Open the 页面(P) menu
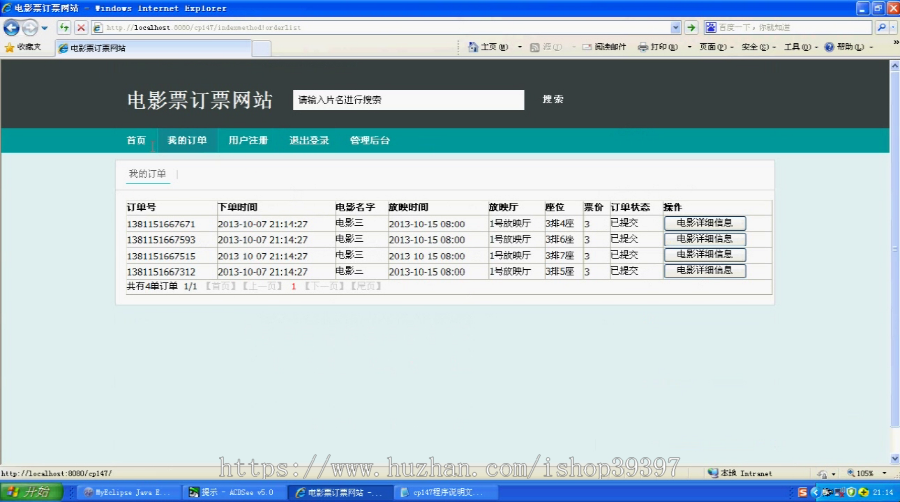Viewport: 900px width, 502px height. (x=716, y=47)
